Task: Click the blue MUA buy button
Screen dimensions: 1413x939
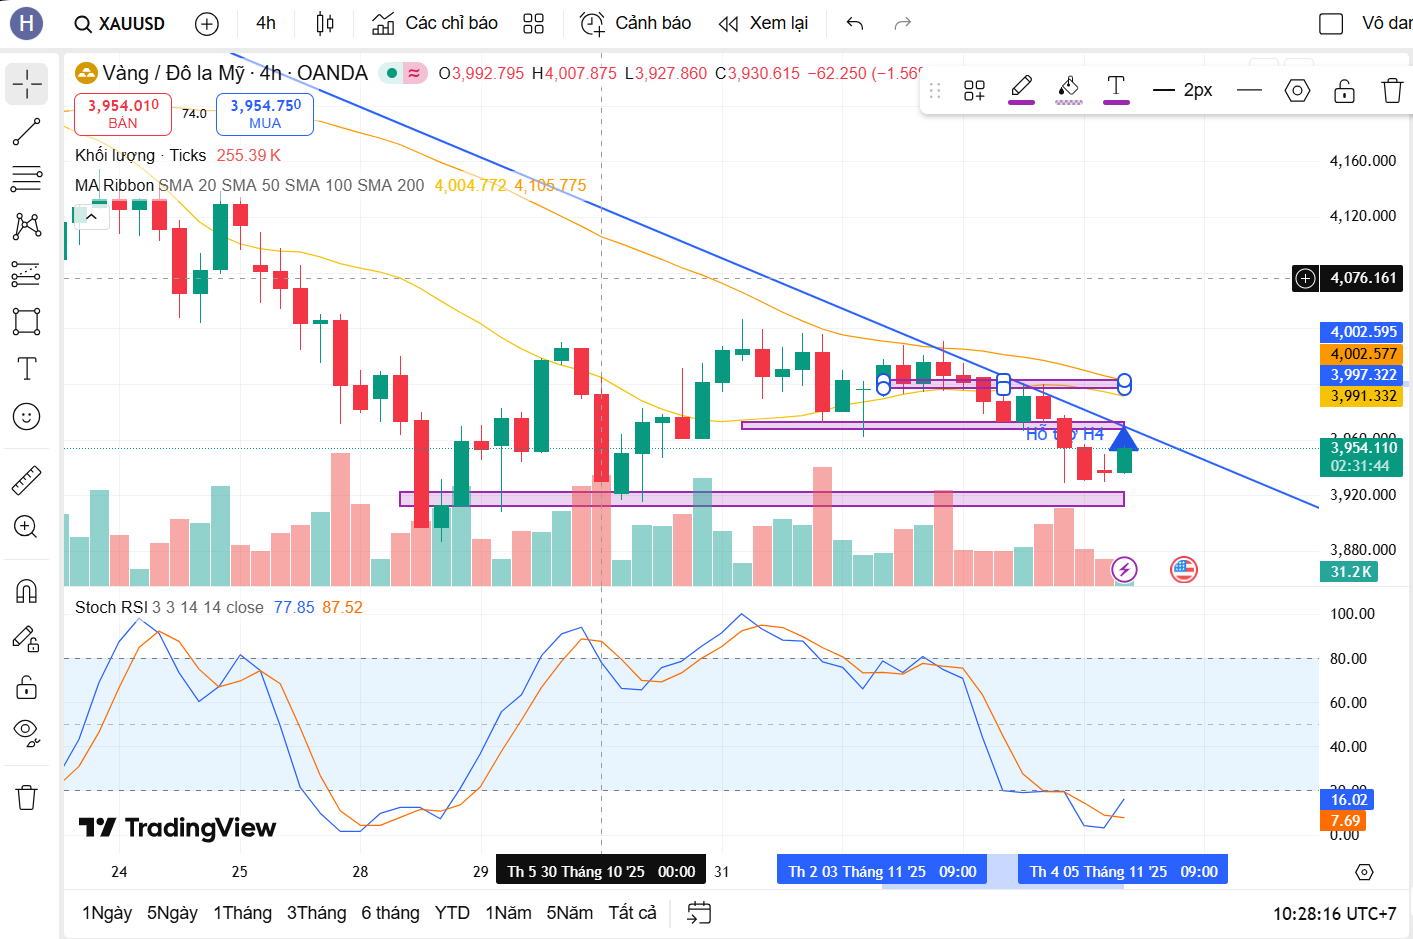Action: point(265,114)
